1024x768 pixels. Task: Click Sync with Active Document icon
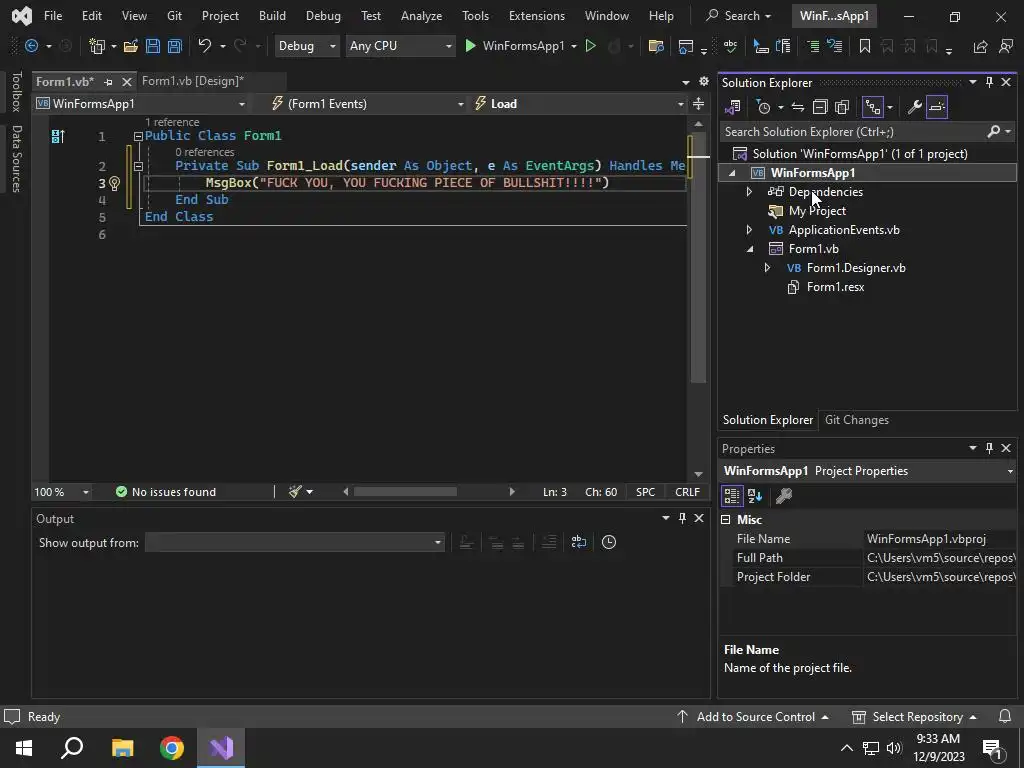797,107
